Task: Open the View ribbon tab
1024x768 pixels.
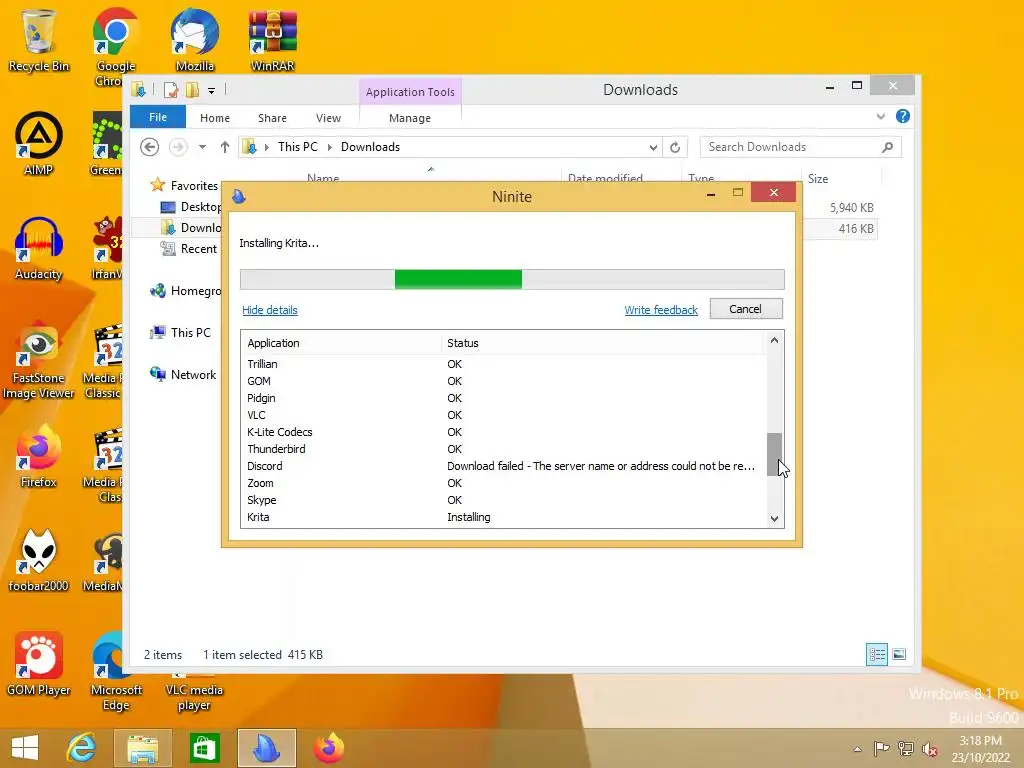Action: [328, 118]
